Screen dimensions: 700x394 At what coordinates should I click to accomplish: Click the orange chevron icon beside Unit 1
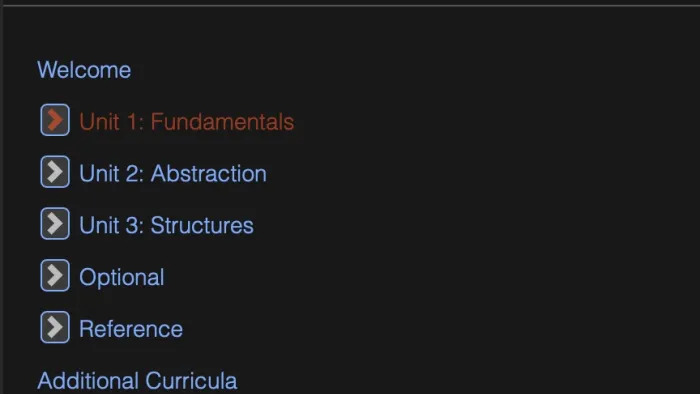pos(55,120)
